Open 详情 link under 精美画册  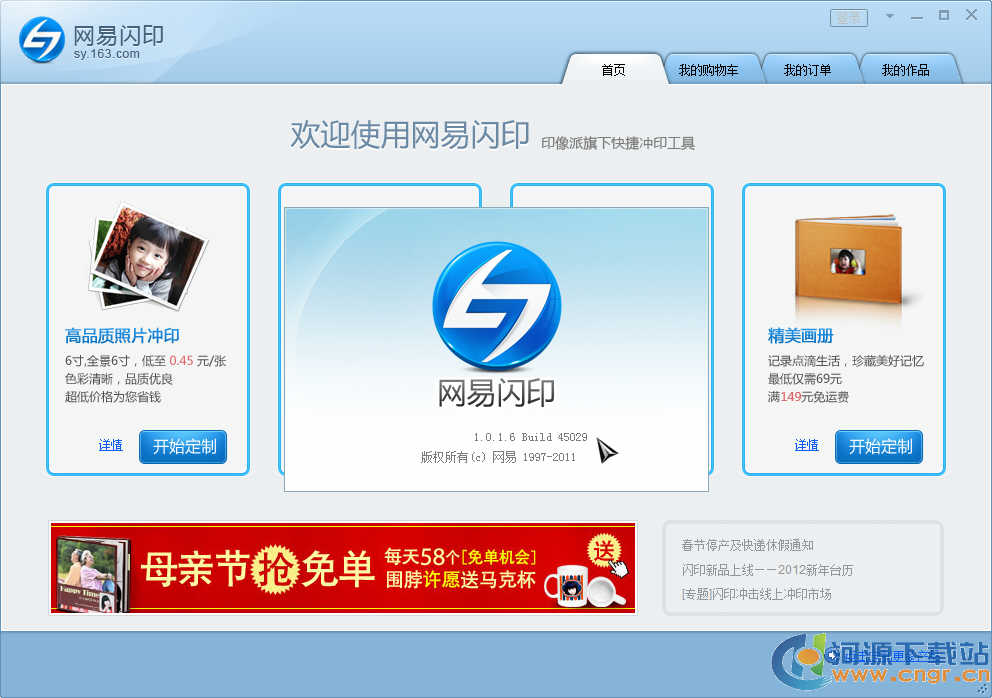coord(806,446)
